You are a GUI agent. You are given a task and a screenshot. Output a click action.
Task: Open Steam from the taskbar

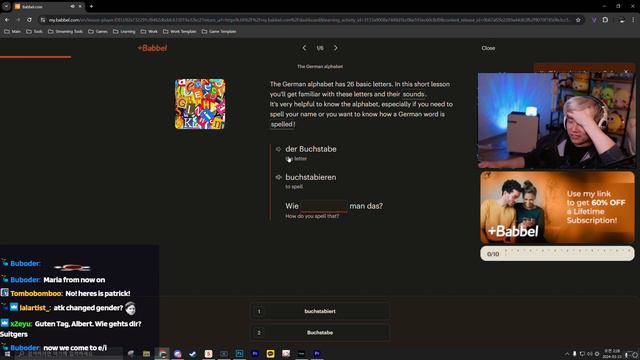pos(193,353)
